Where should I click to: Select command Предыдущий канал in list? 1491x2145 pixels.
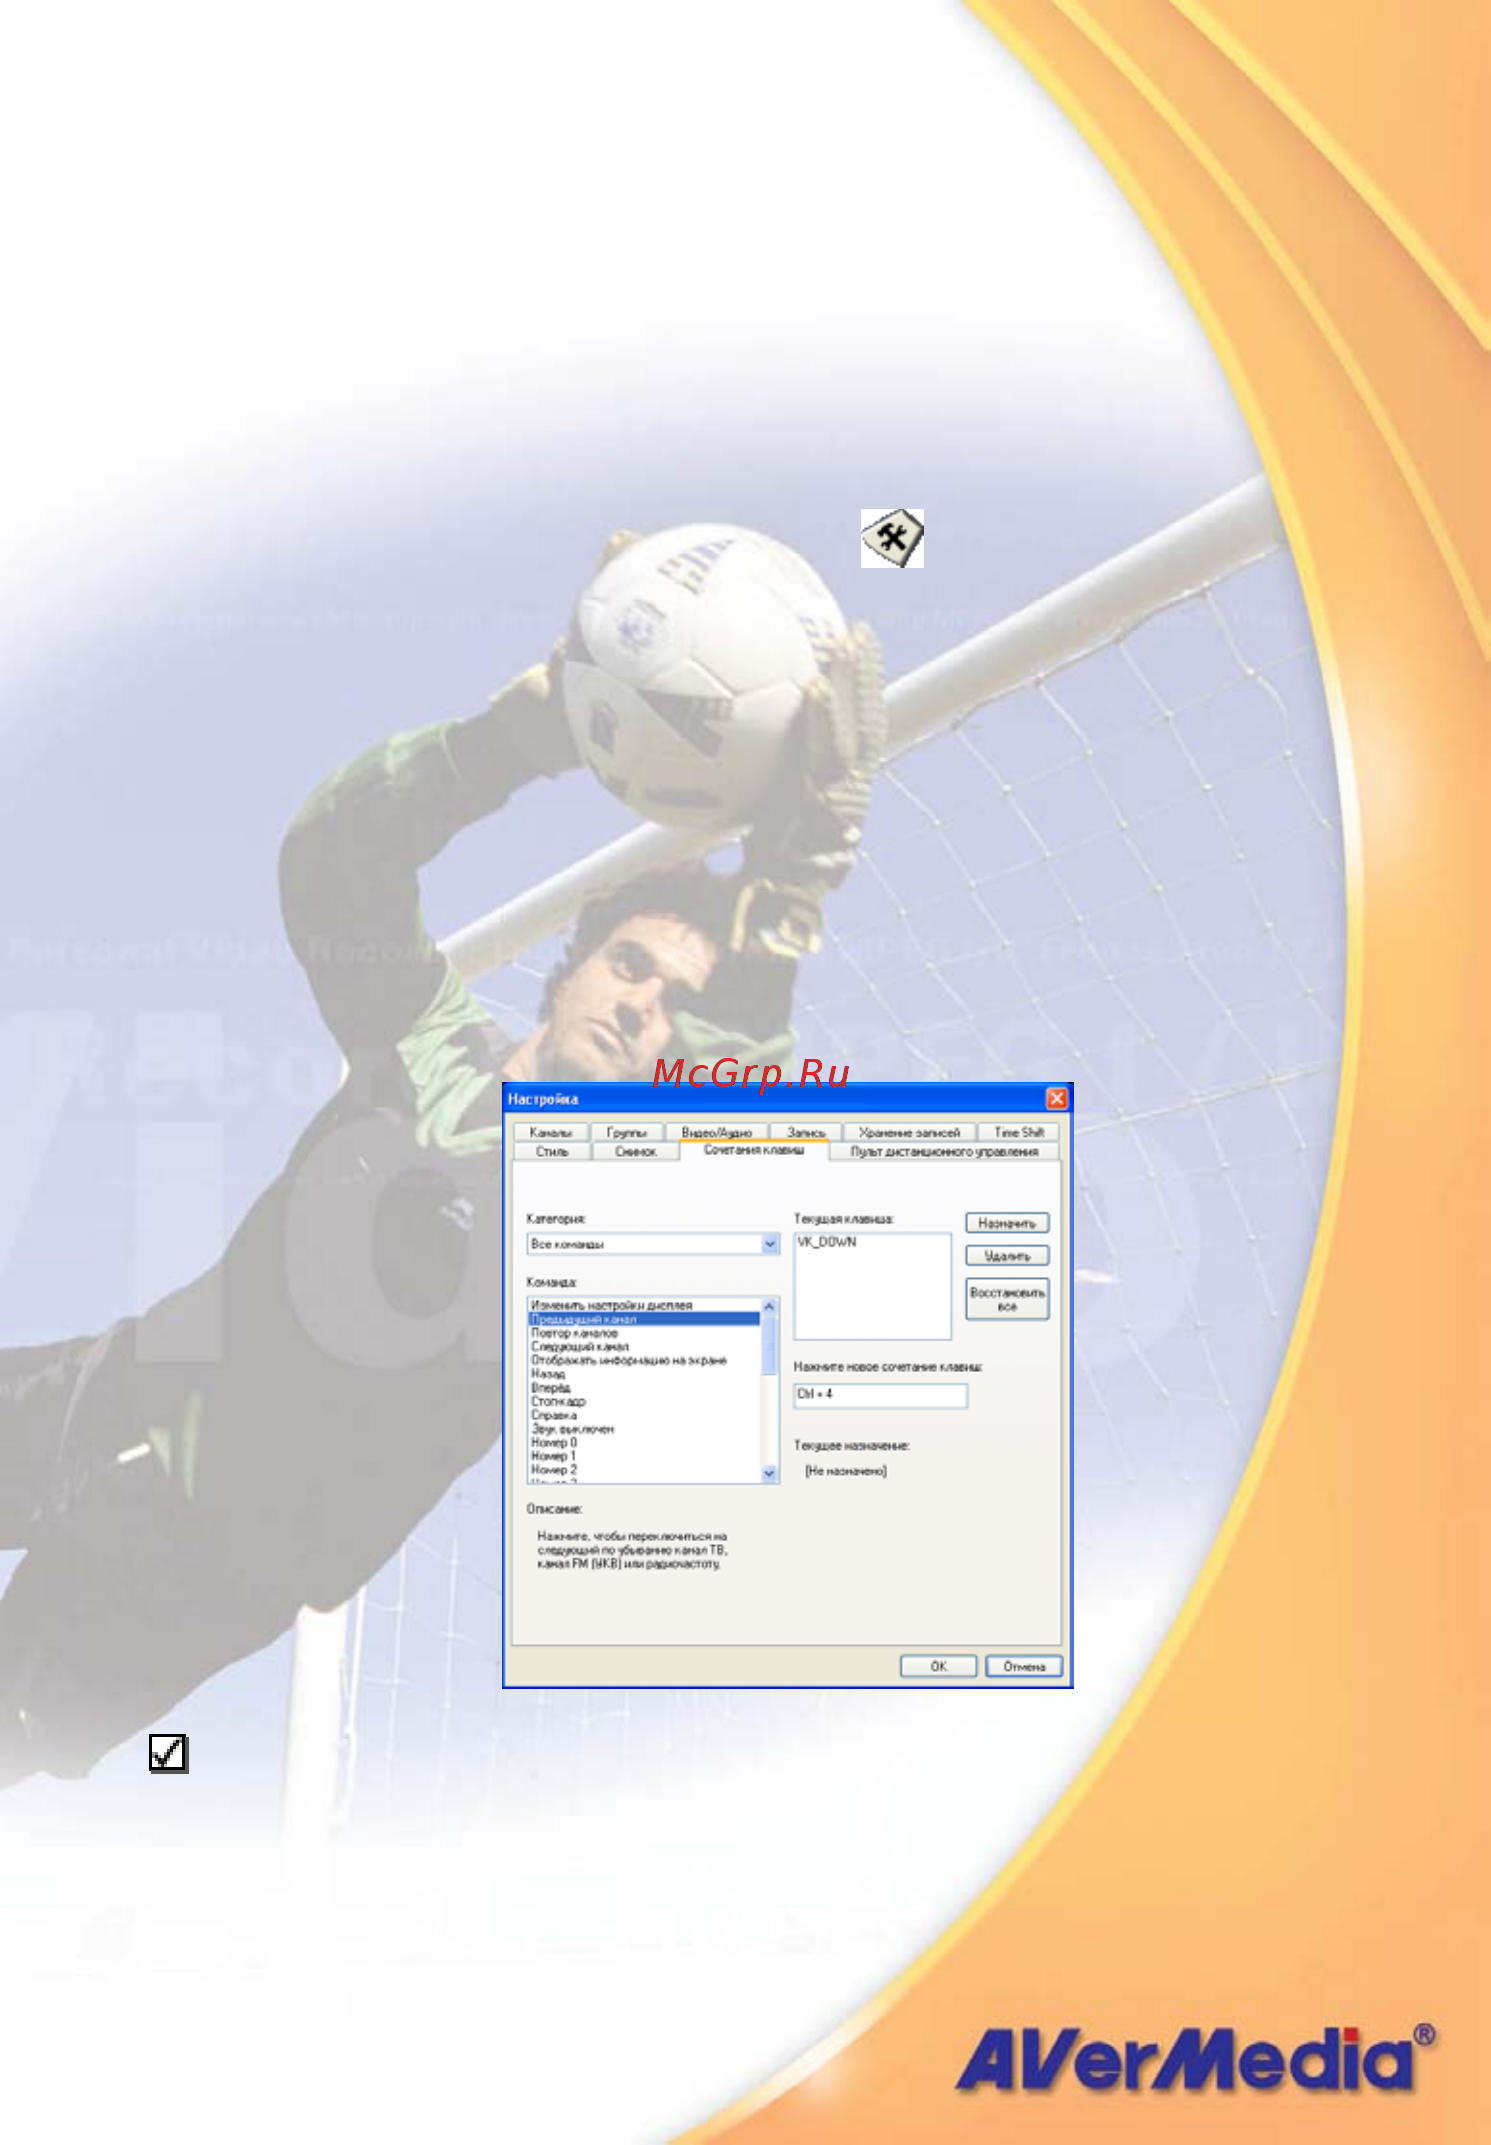644,1319
